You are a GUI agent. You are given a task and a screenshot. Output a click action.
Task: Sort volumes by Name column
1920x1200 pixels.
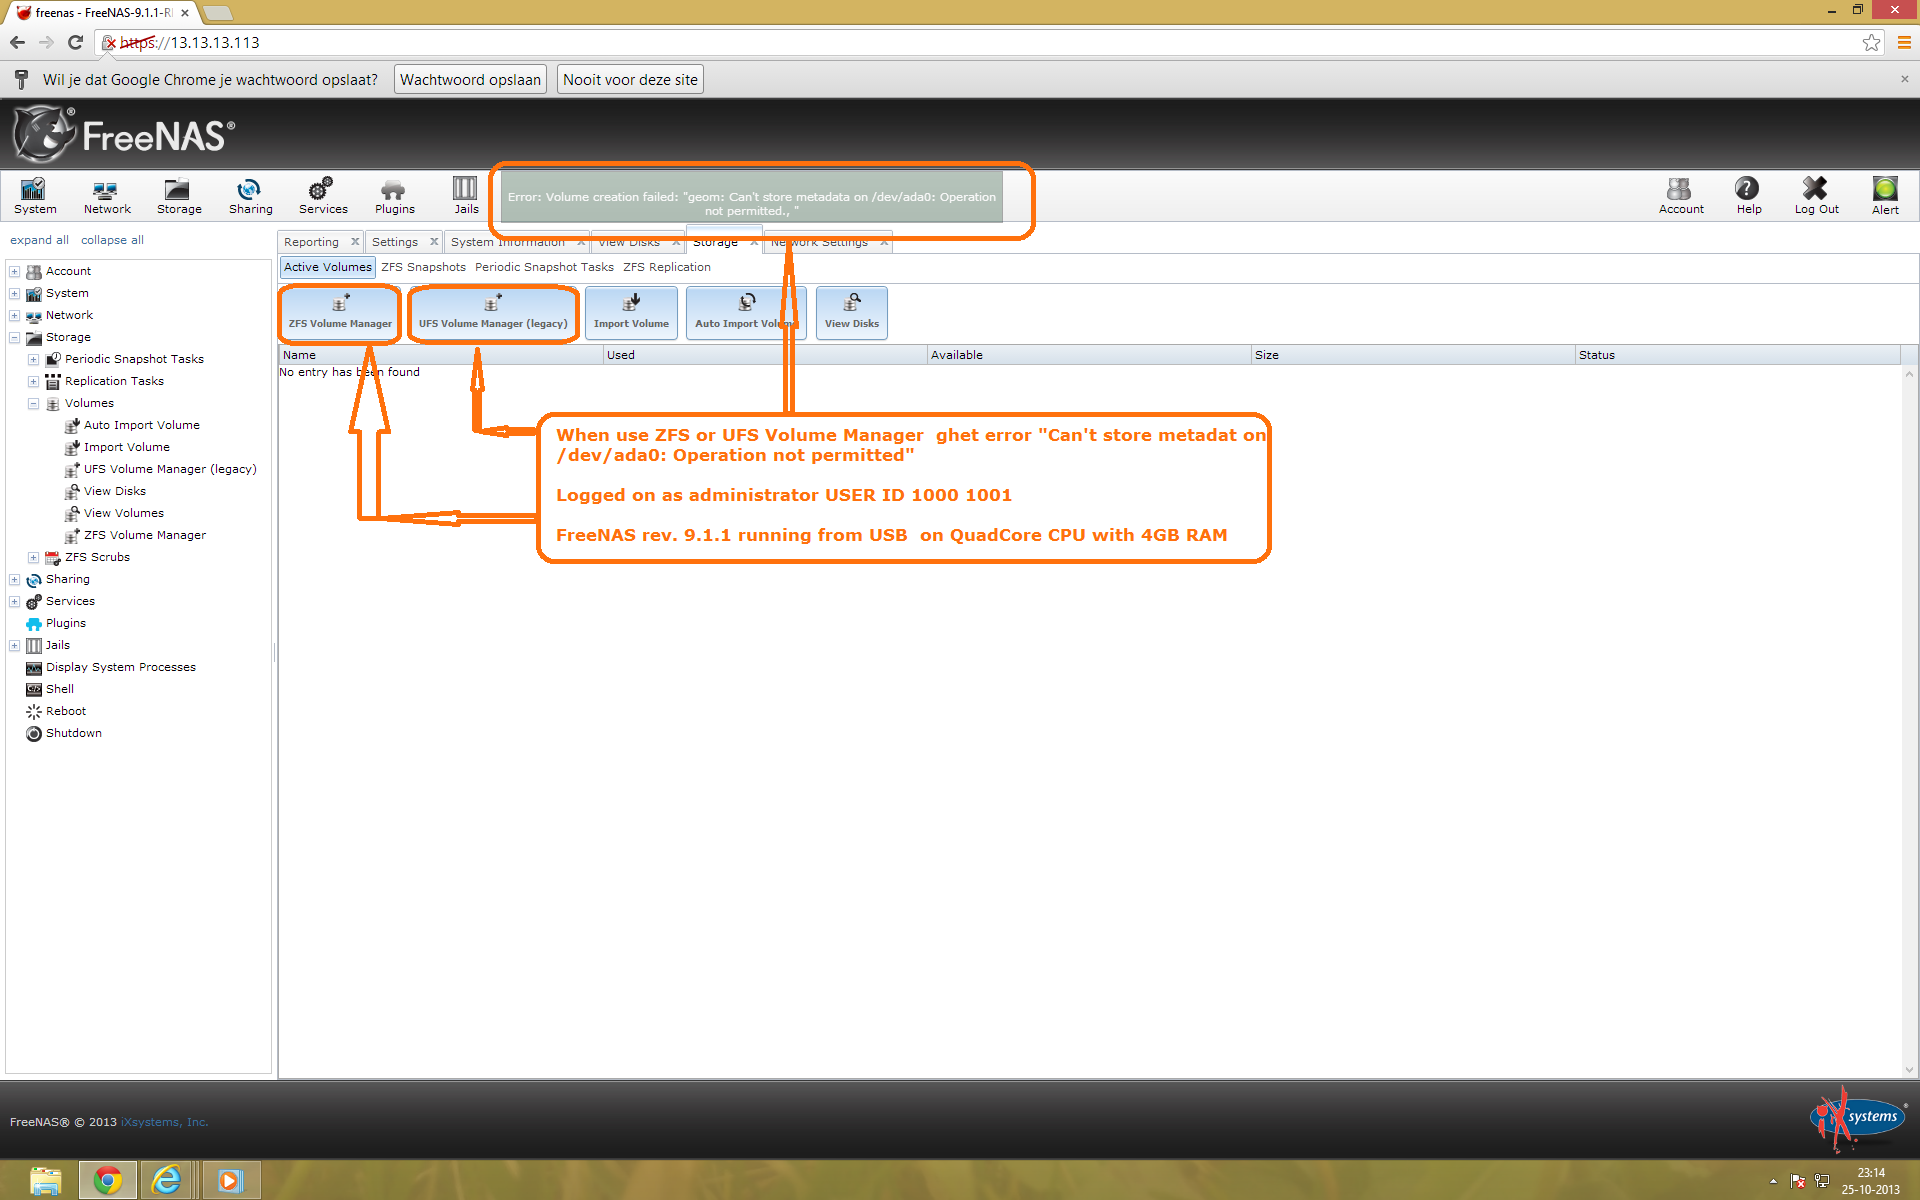pos(441,355)
